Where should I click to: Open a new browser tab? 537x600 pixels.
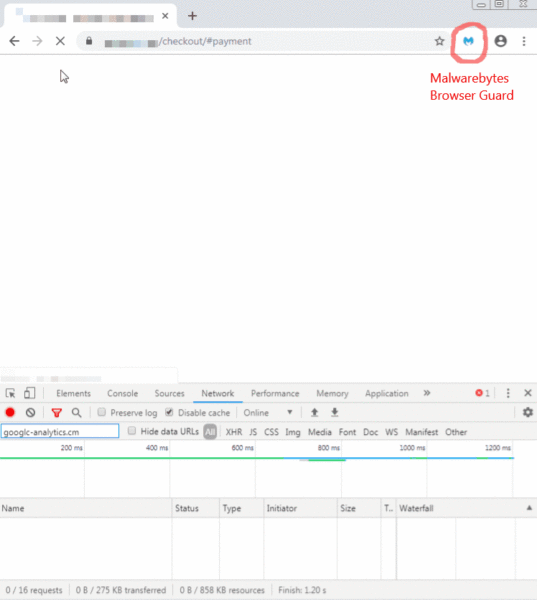[193, 16]
